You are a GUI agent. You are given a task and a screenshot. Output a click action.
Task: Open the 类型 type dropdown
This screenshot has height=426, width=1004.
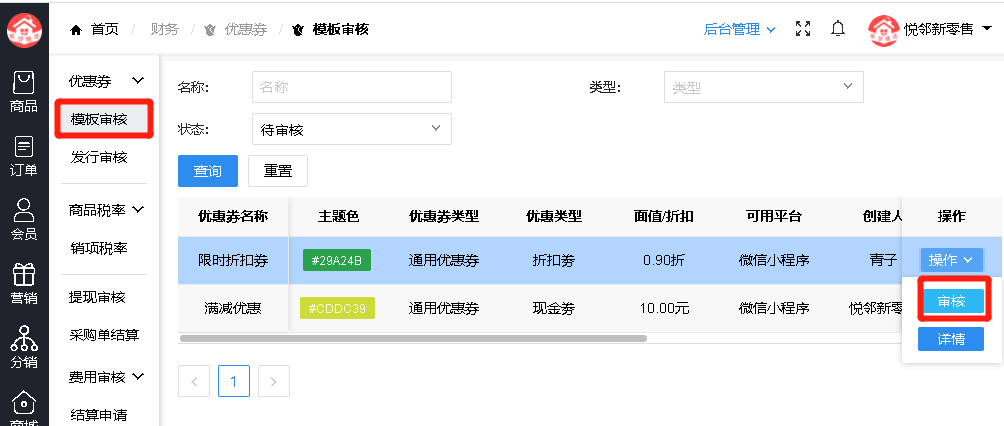[764, 86]
